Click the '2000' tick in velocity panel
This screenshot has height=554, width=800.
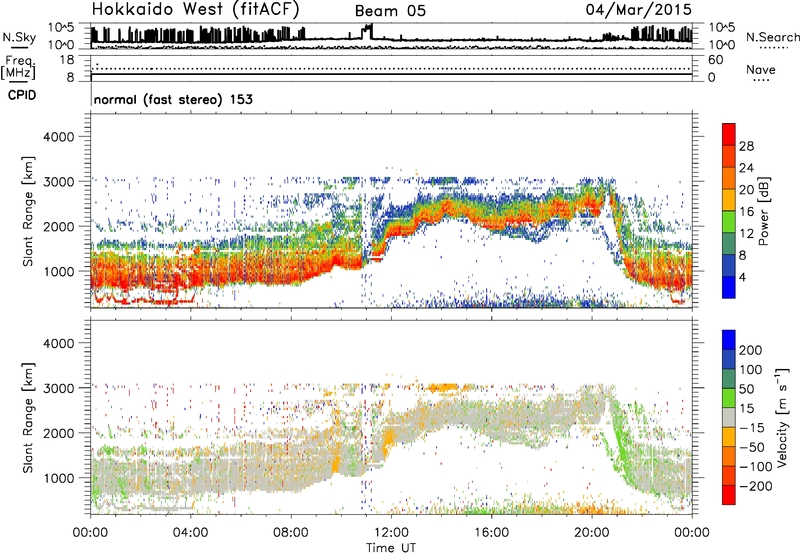pyautogui.click(x=59, y=433)
